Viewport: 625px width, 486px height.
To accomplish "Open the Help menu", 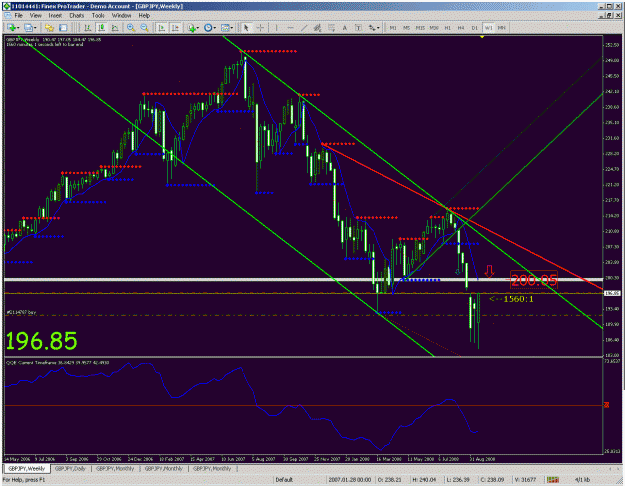I will (x=144, y=16).
